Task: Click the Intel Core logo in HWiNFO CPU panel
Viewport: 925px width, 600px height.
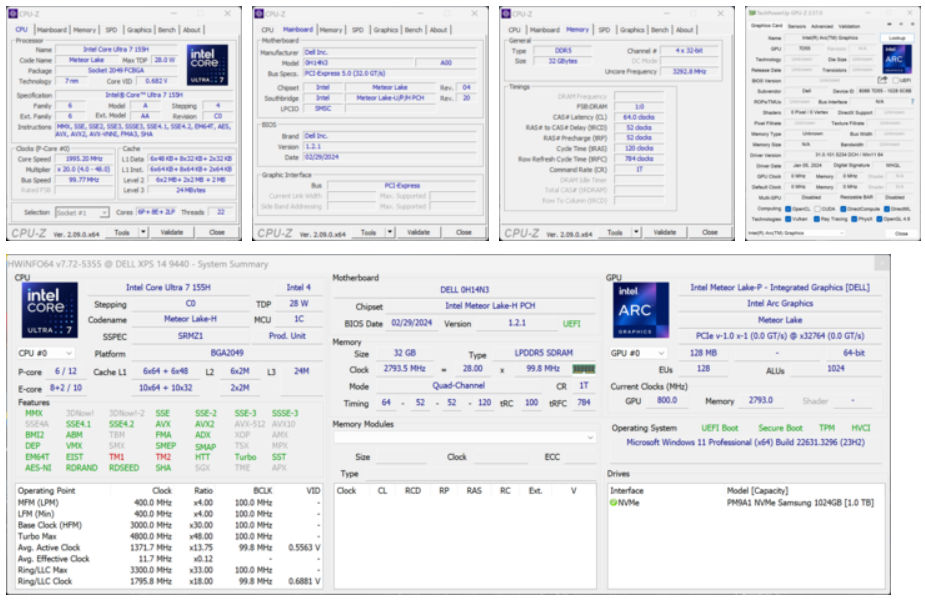Action: tap(50, 310)
